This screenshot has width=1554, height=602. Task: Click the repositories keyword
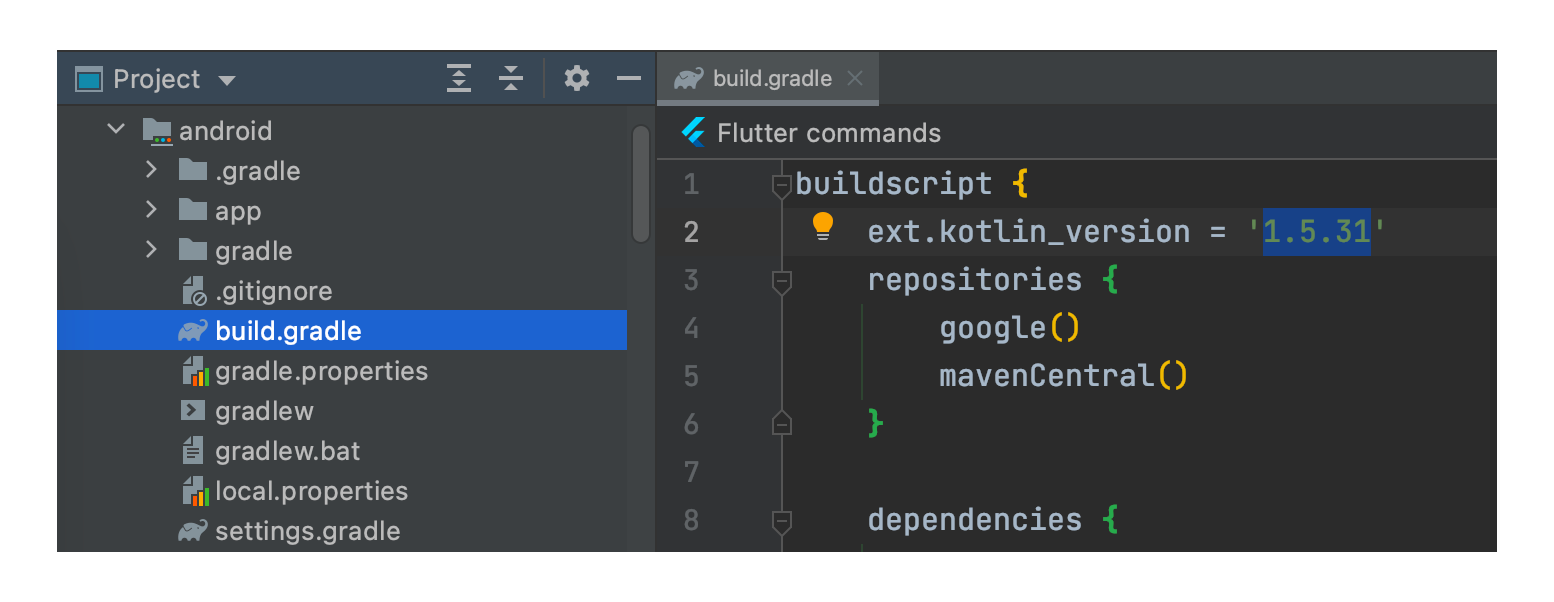(x=975, y=280)
